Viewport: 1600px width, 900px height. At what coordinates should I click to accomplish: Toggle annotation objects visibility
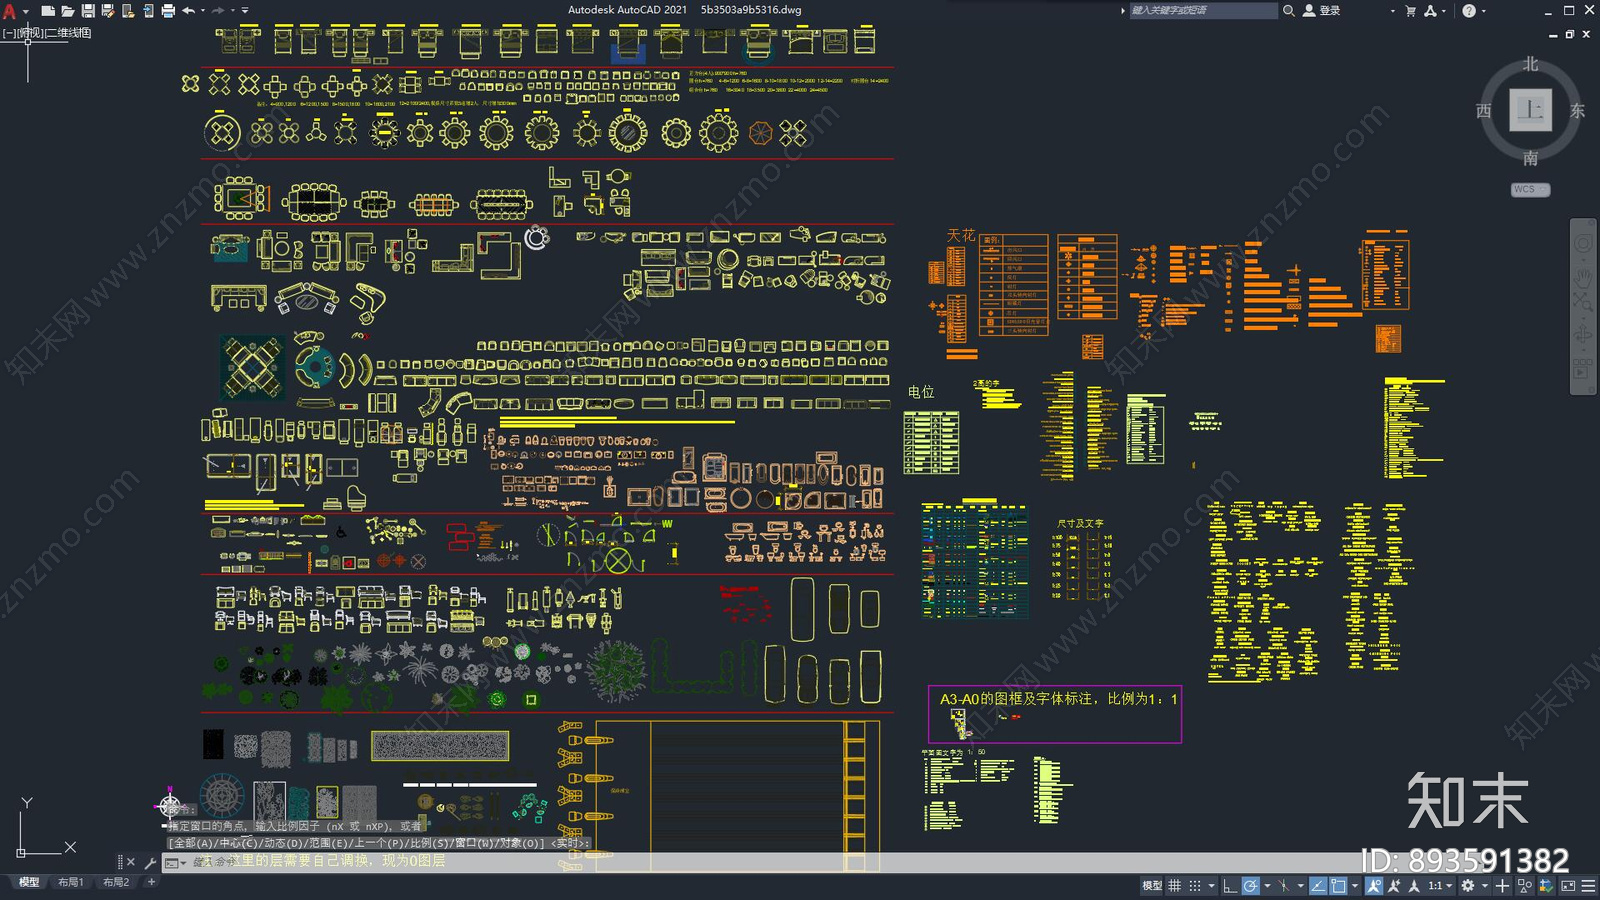point(1374,886)
